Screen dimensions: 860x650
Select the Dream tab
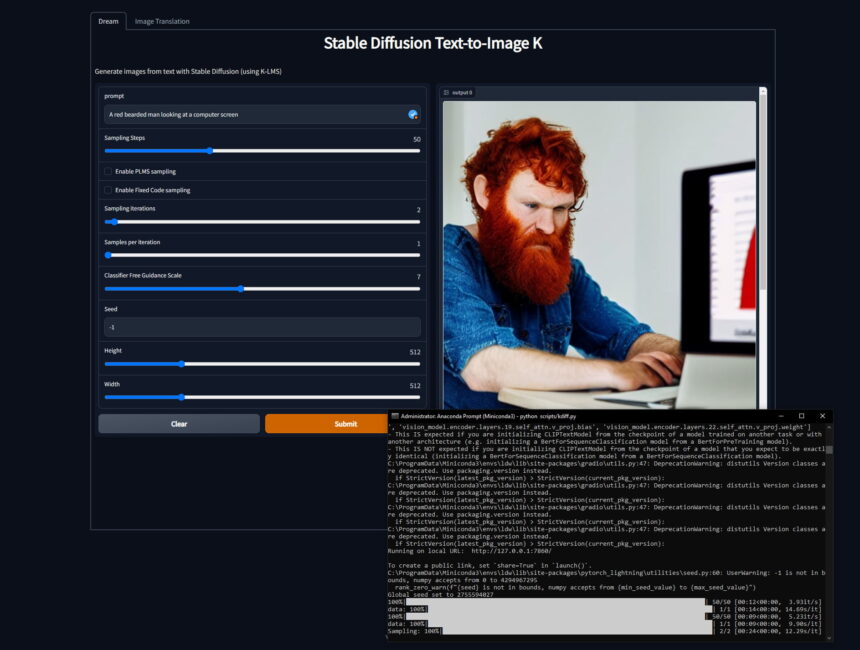coord(108,21)
